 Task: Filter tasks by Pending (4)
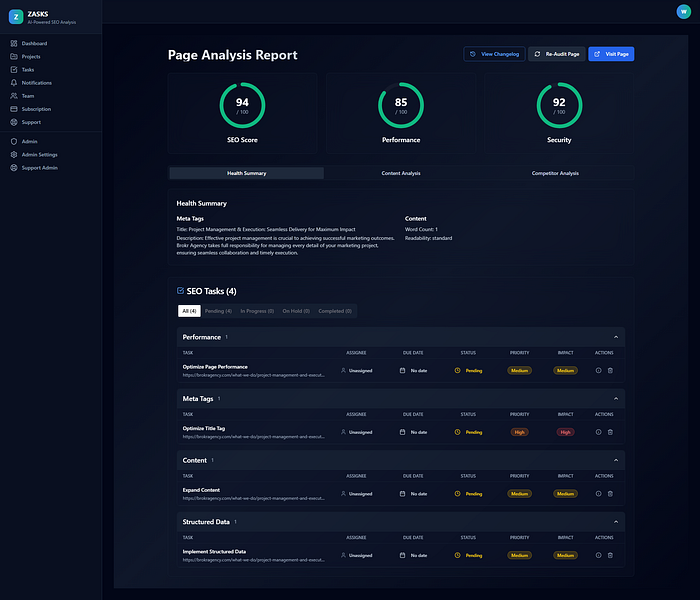220,311
